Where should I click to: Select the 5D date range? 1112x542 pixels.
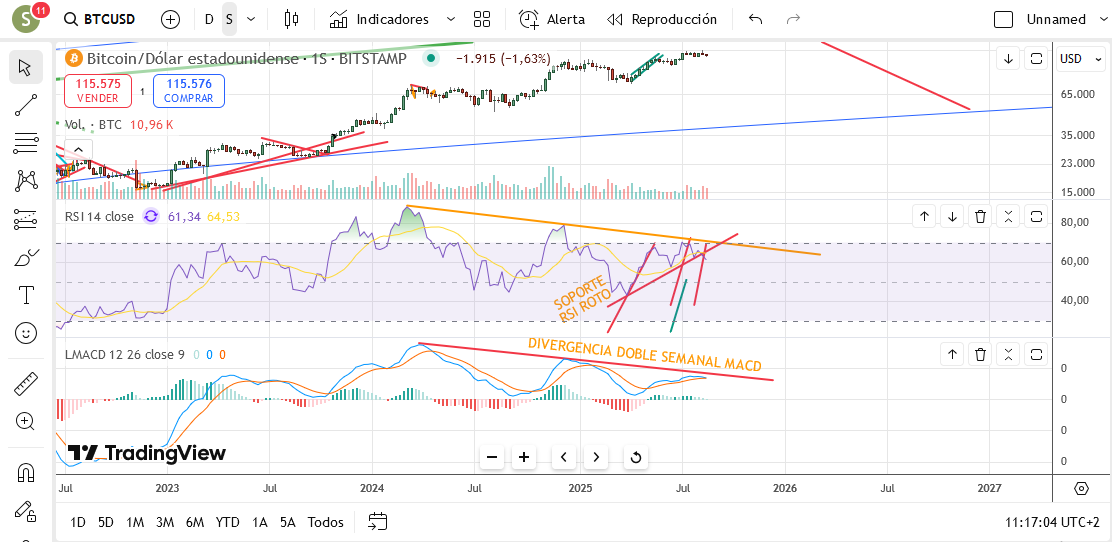pos(106,523)
